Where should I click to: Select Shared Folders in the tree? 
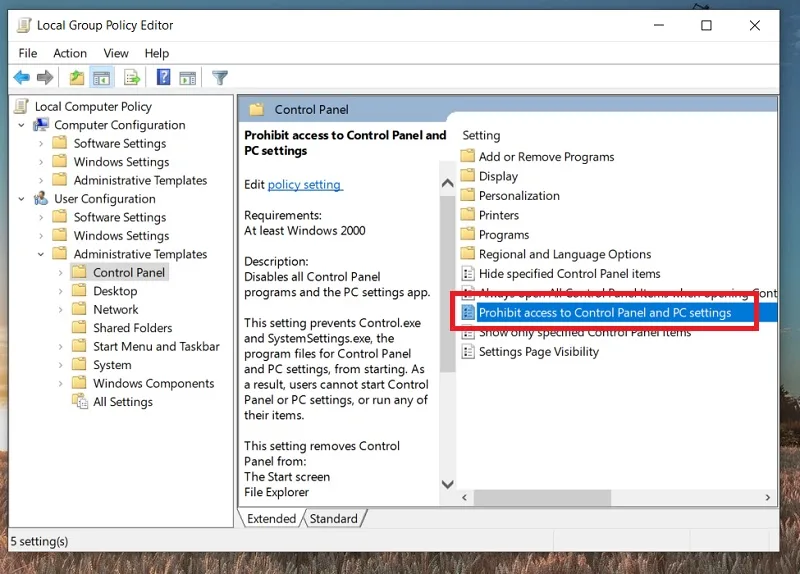[133, 328]
